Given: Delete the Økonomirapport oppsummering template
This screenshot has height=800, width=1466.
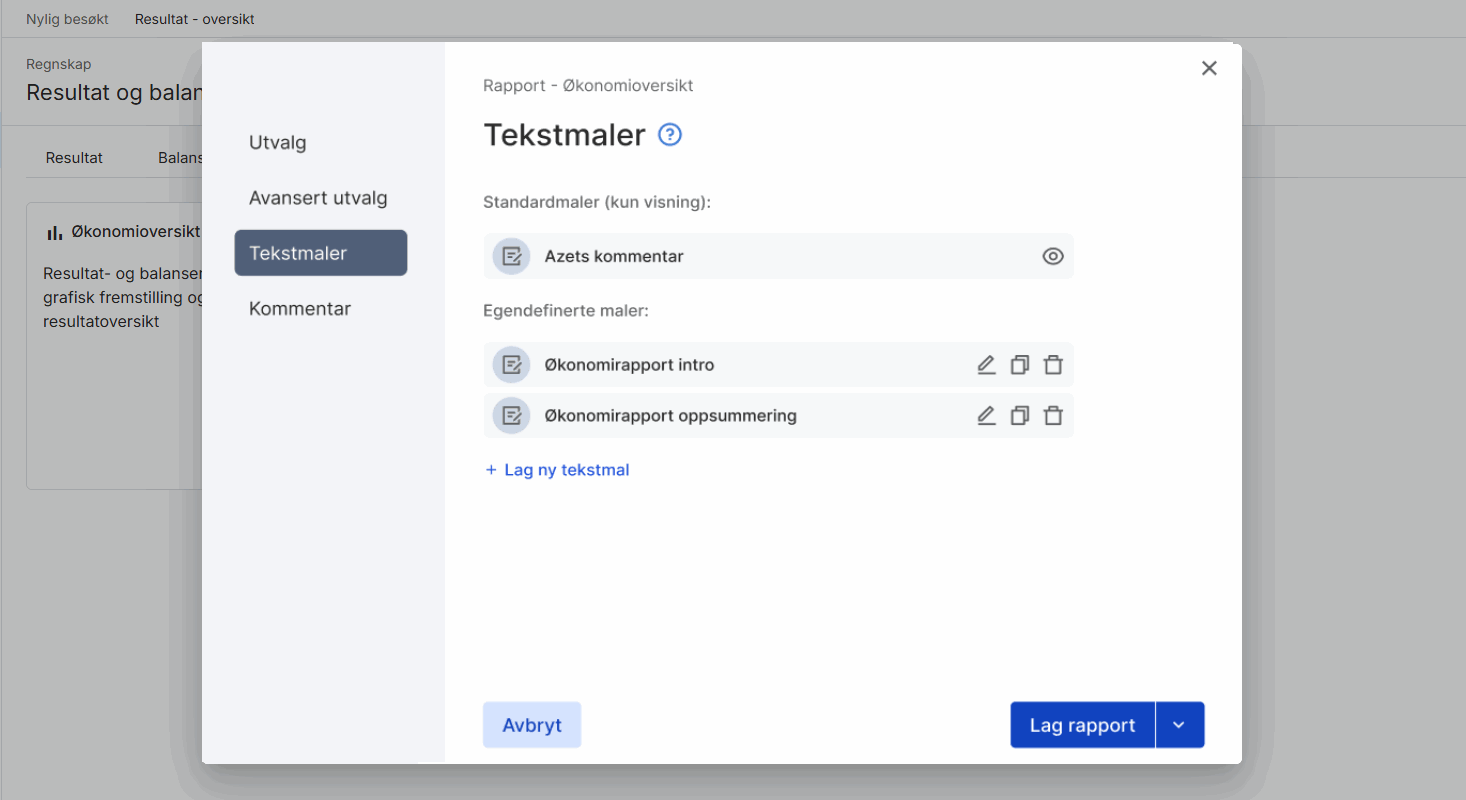Looking at the screenshot, I should 1053,415.
